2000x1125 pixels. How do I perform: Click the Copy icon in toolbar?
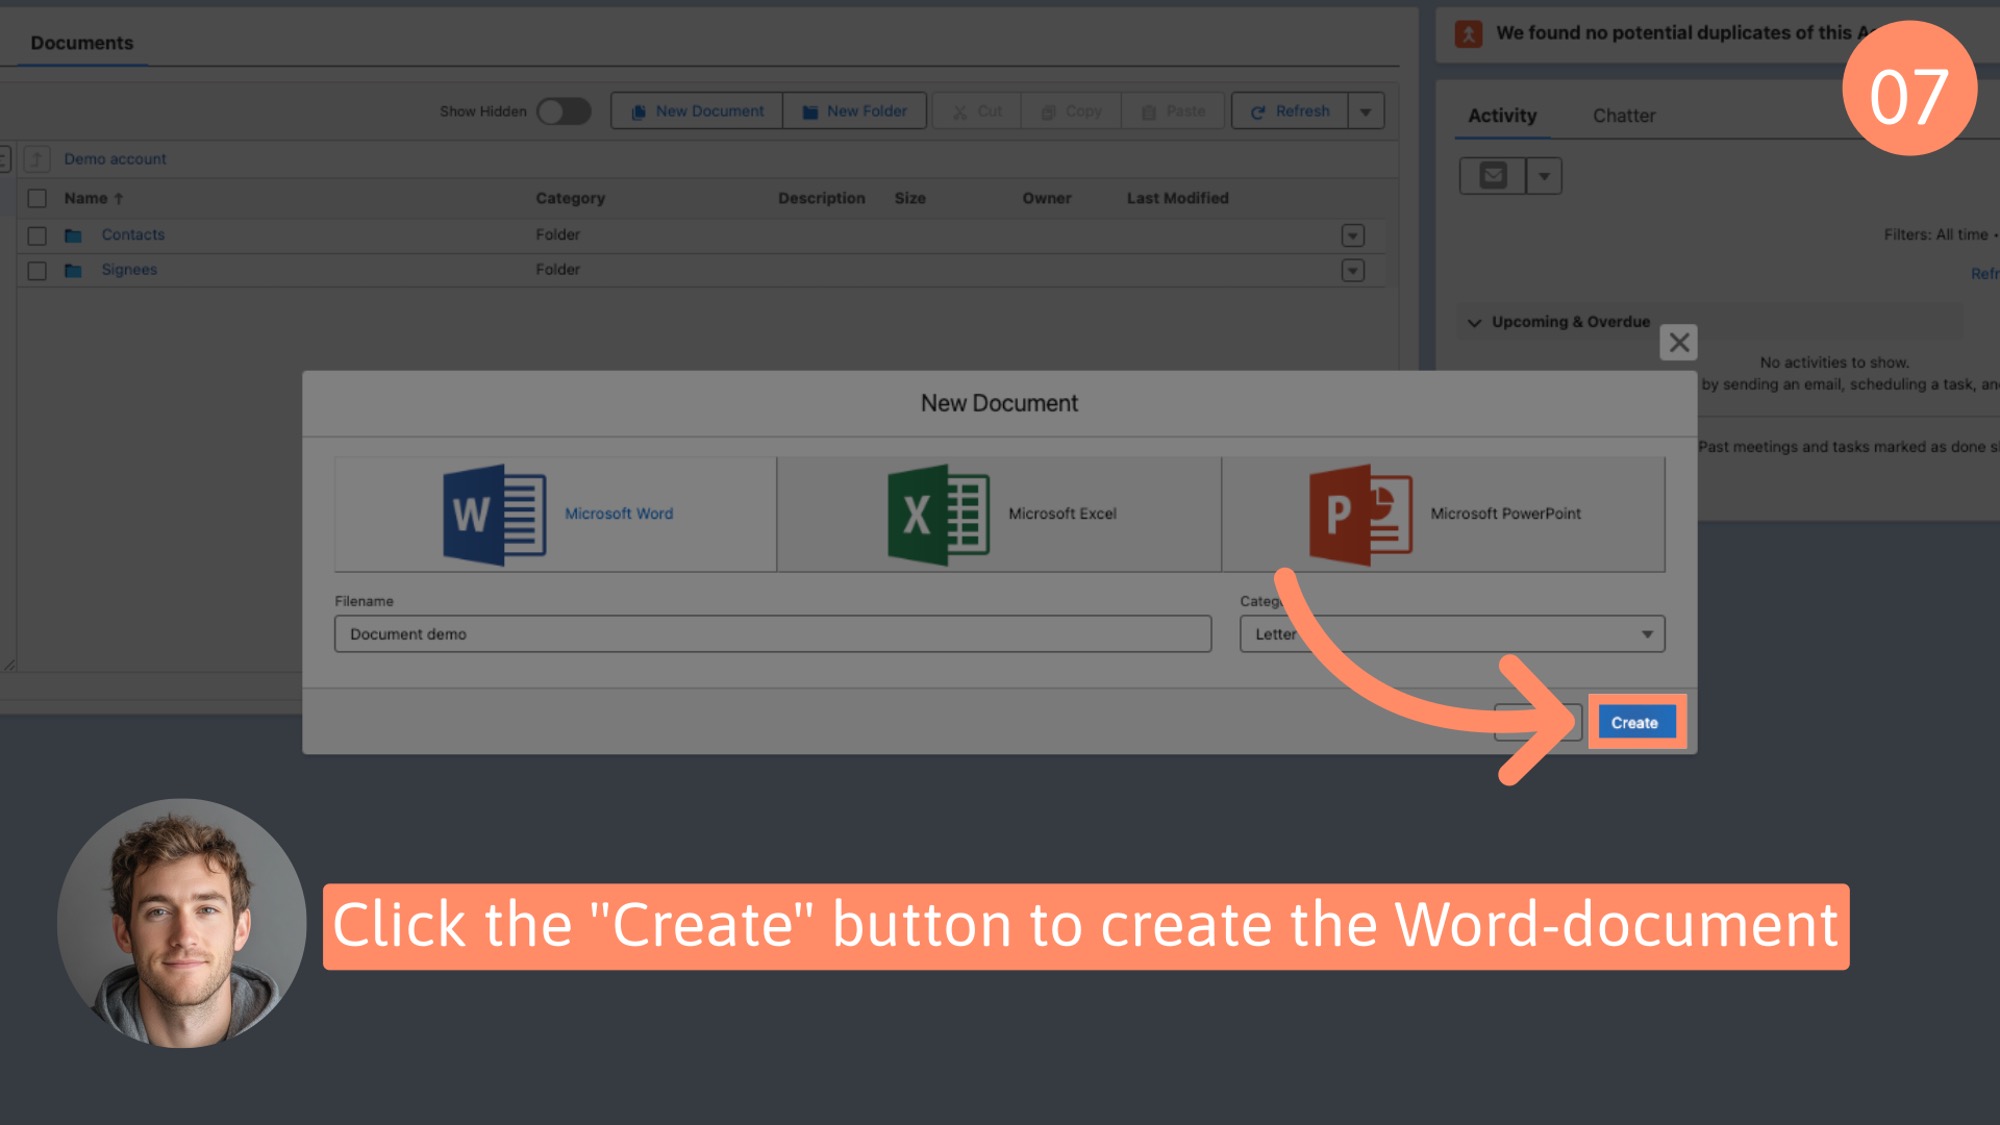point(1048,112)
